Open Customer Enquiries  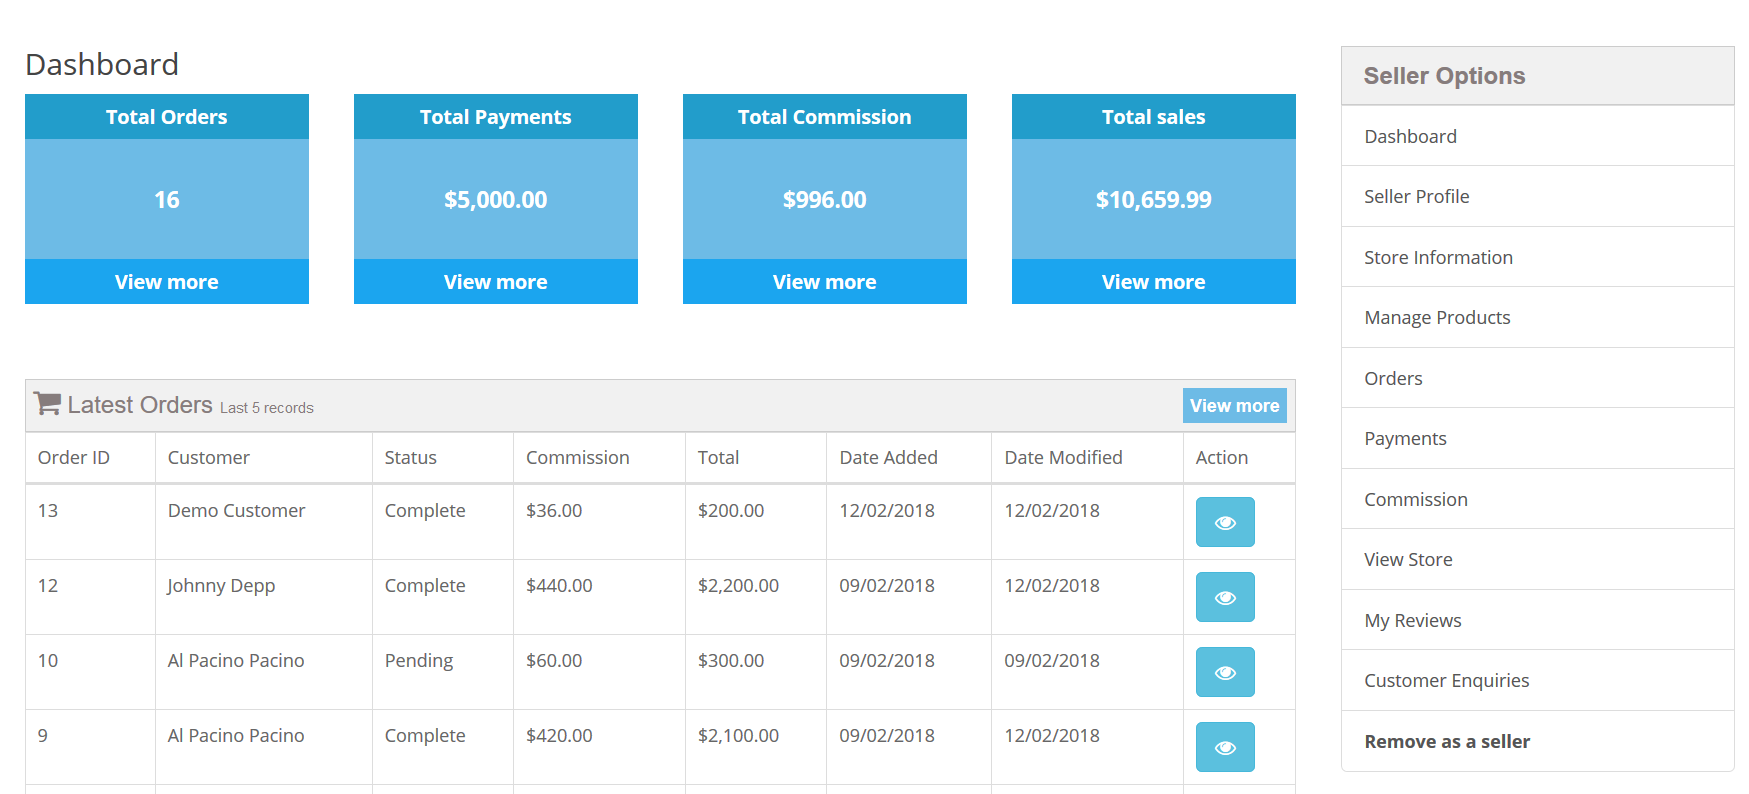[1538, 681]
